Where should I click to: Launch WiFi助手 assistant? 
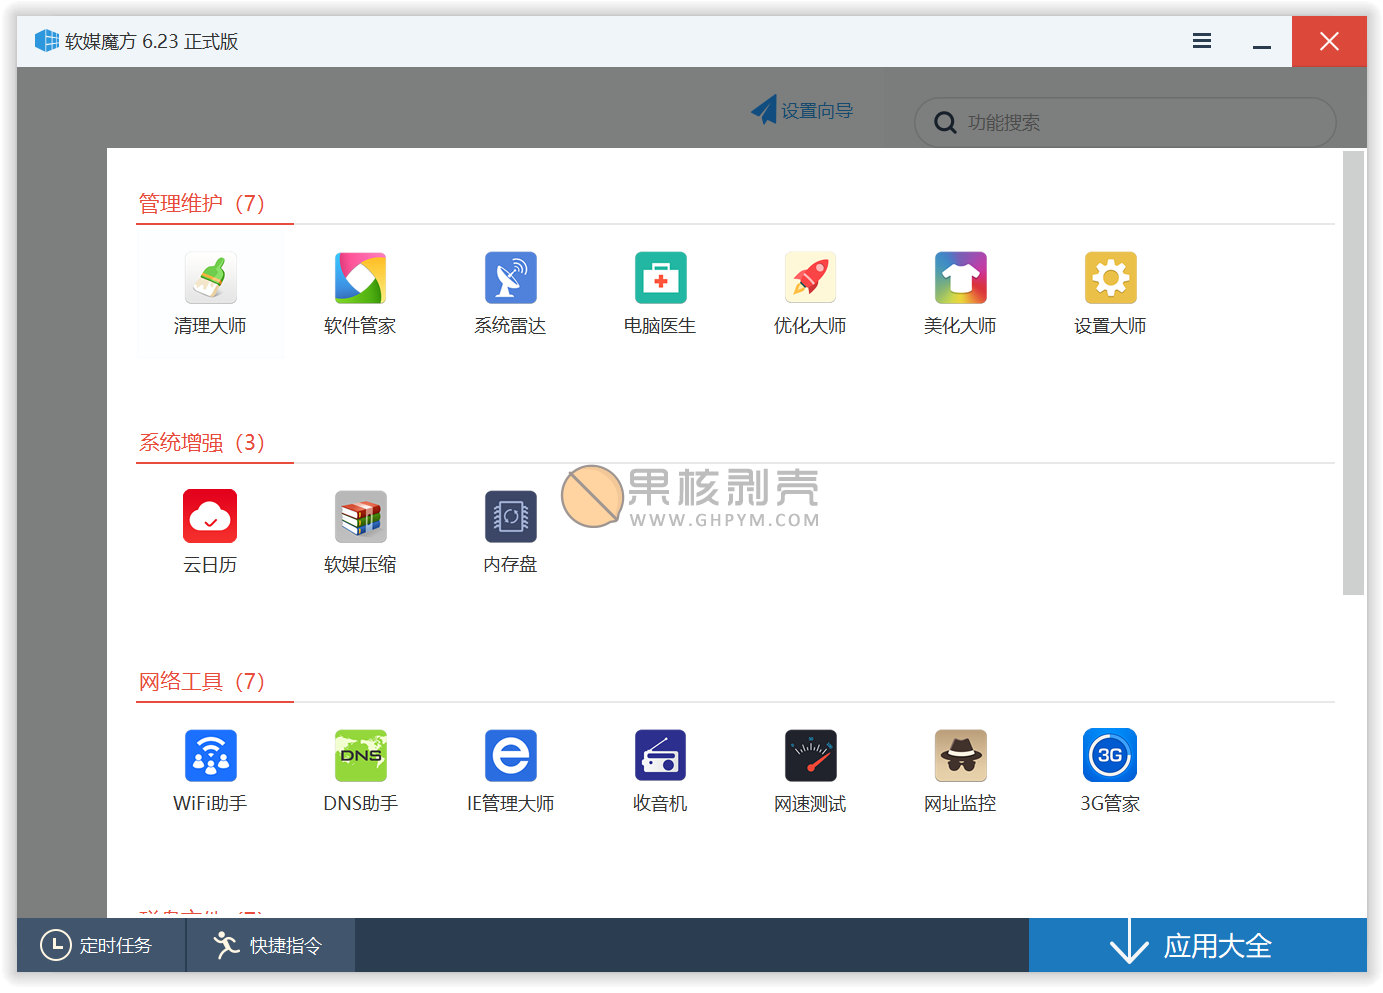coord(210,773)
